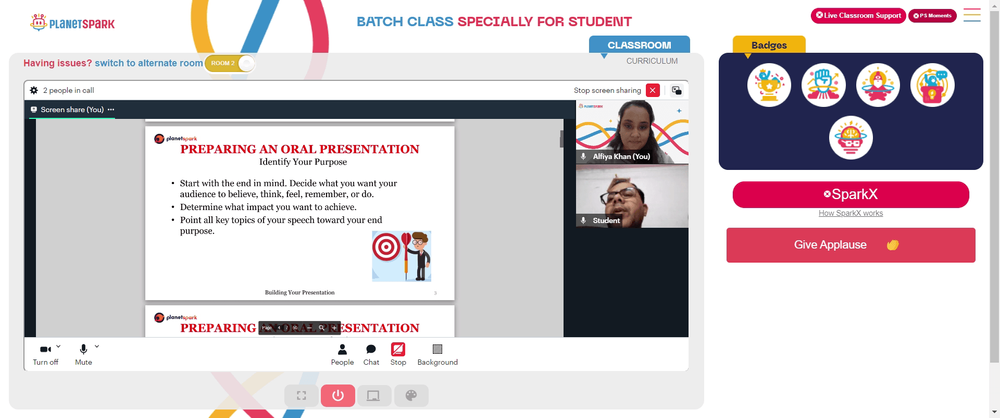Click Student's microphone indicator
The image size is (1000, 418).
tap(583, 220)
